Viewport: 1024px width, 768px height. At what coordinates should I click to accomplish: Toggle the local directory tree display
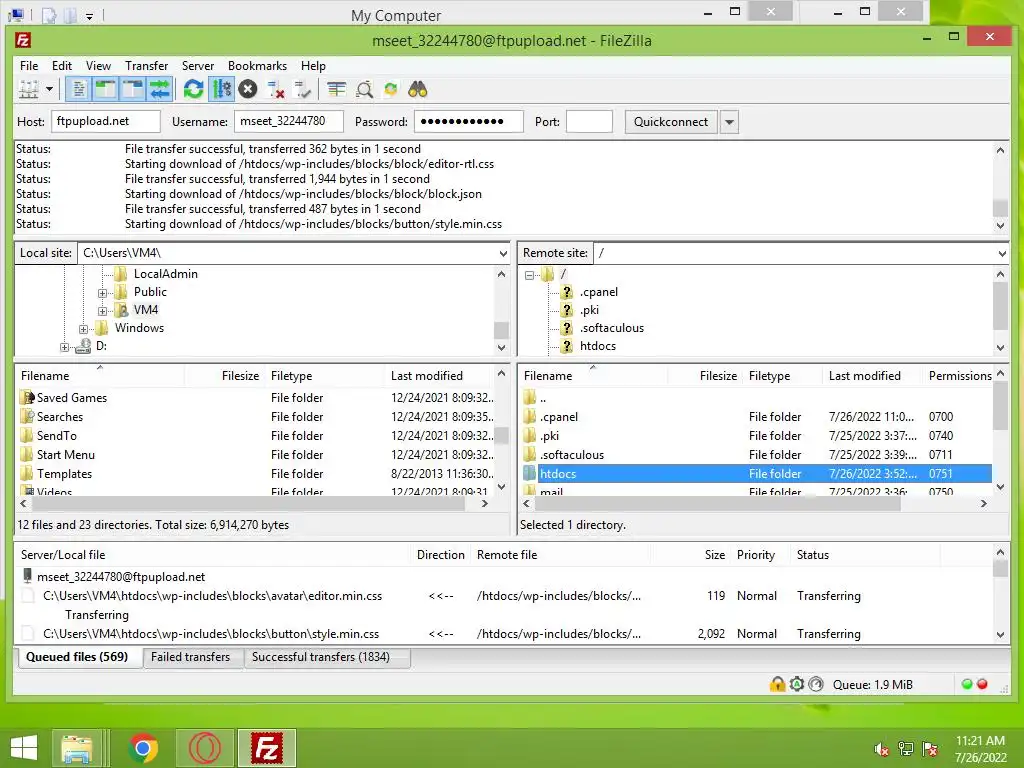(x=105, y=89)
